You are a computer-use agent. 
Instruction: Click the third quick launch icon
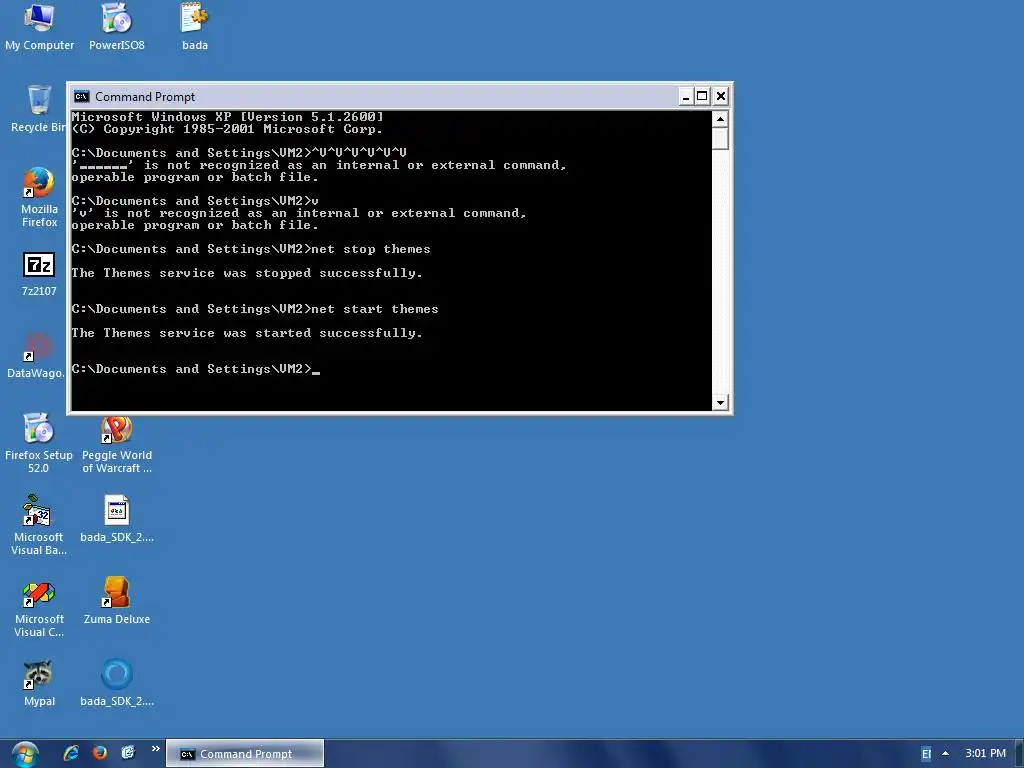[x=128, y=753]
